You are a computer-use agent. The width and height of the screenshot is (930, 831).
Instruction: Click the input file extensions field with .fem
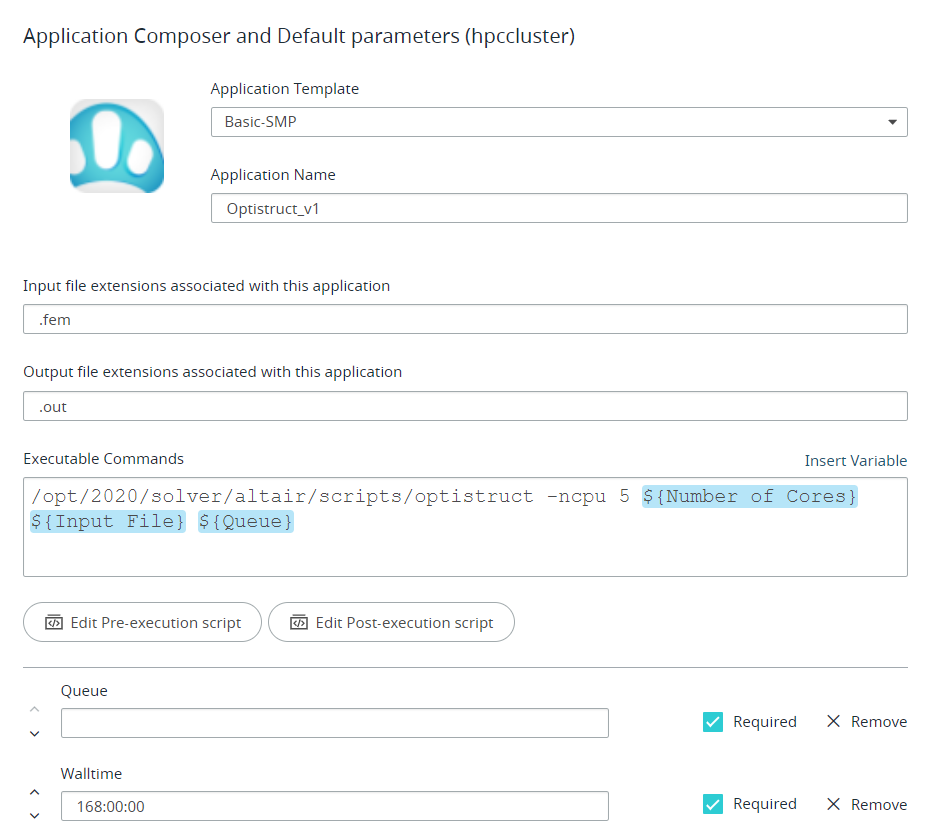tap(465, 319)
